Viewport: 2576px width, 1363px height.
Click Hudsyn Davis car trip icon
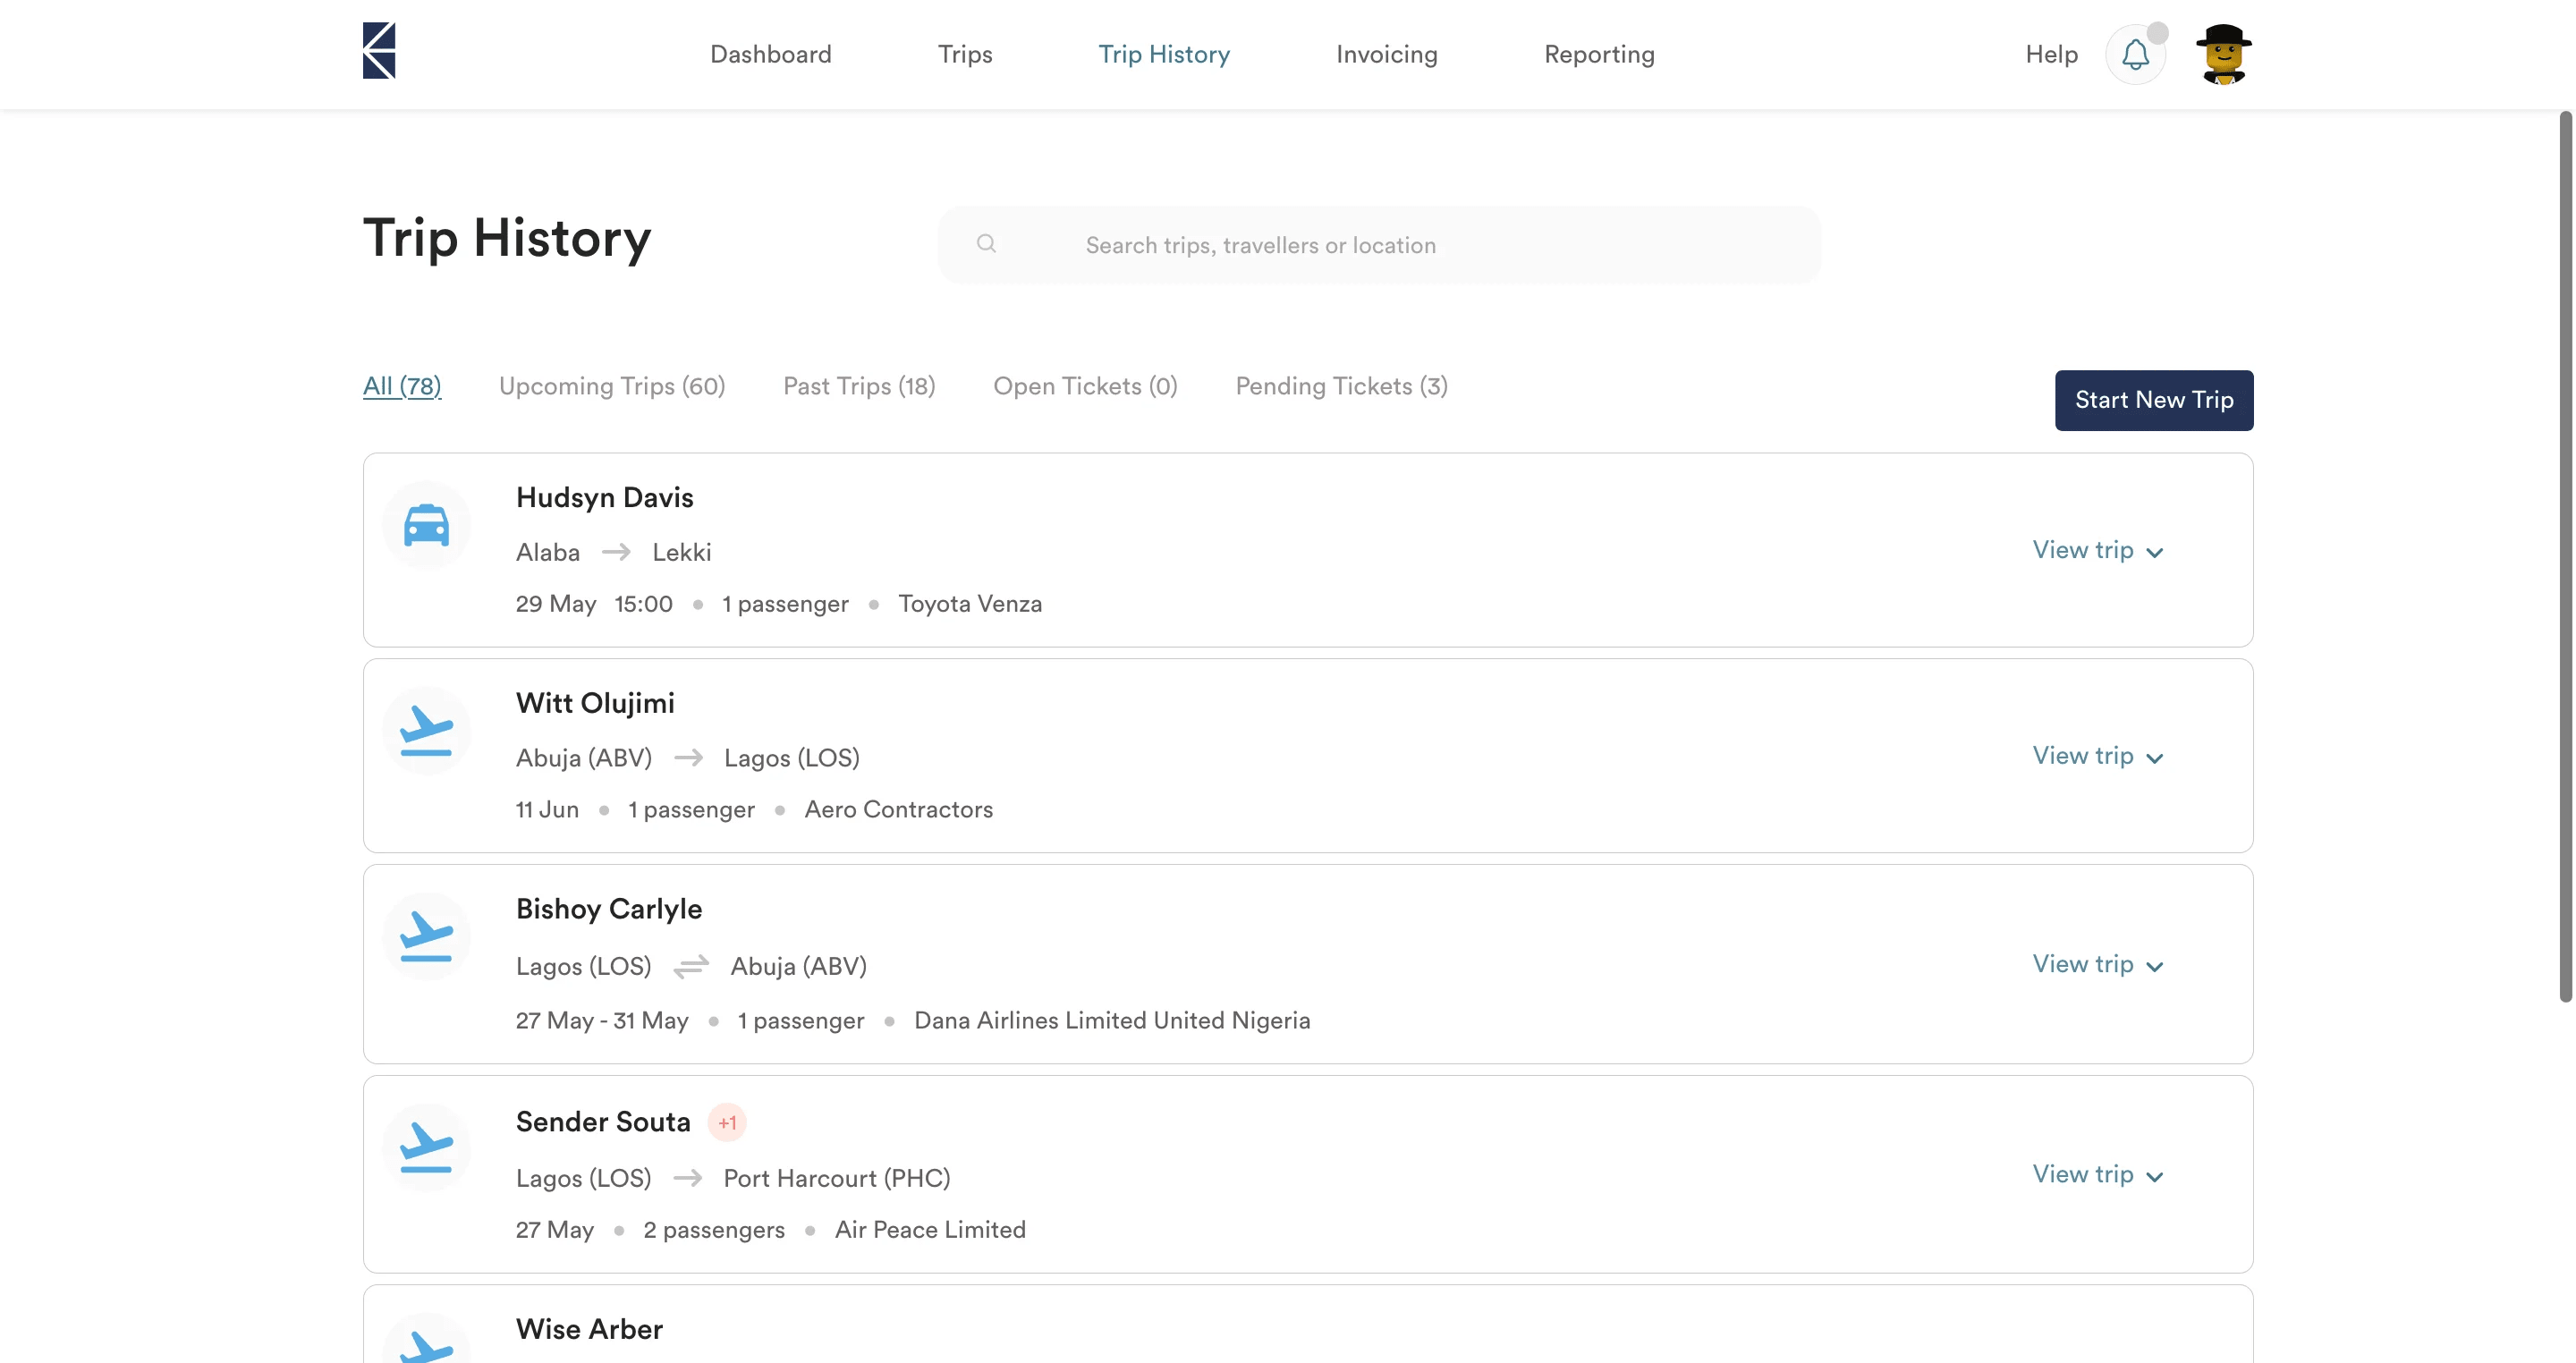tap(426, 525)
